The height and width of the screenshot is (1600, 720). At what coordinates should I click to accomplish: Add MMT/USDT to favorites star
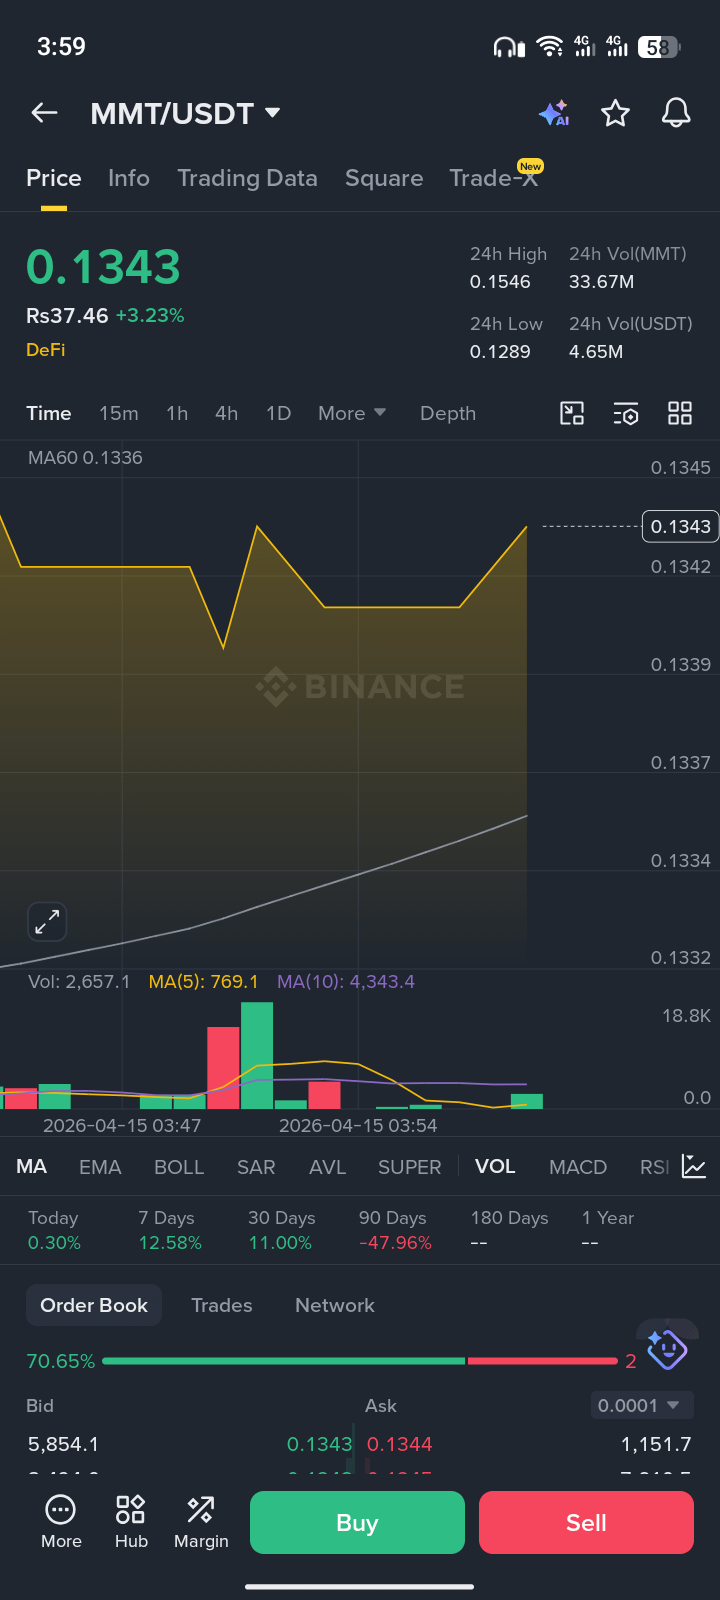click(615, 113)
